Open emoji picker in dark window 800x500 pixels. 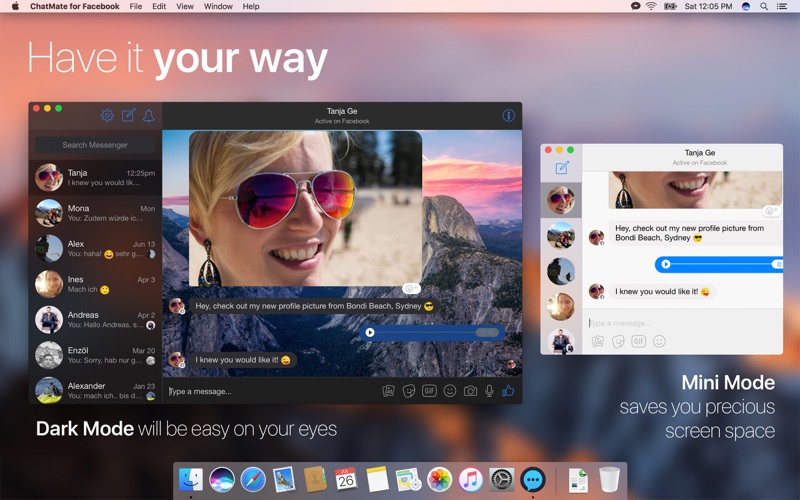(449, 391)
